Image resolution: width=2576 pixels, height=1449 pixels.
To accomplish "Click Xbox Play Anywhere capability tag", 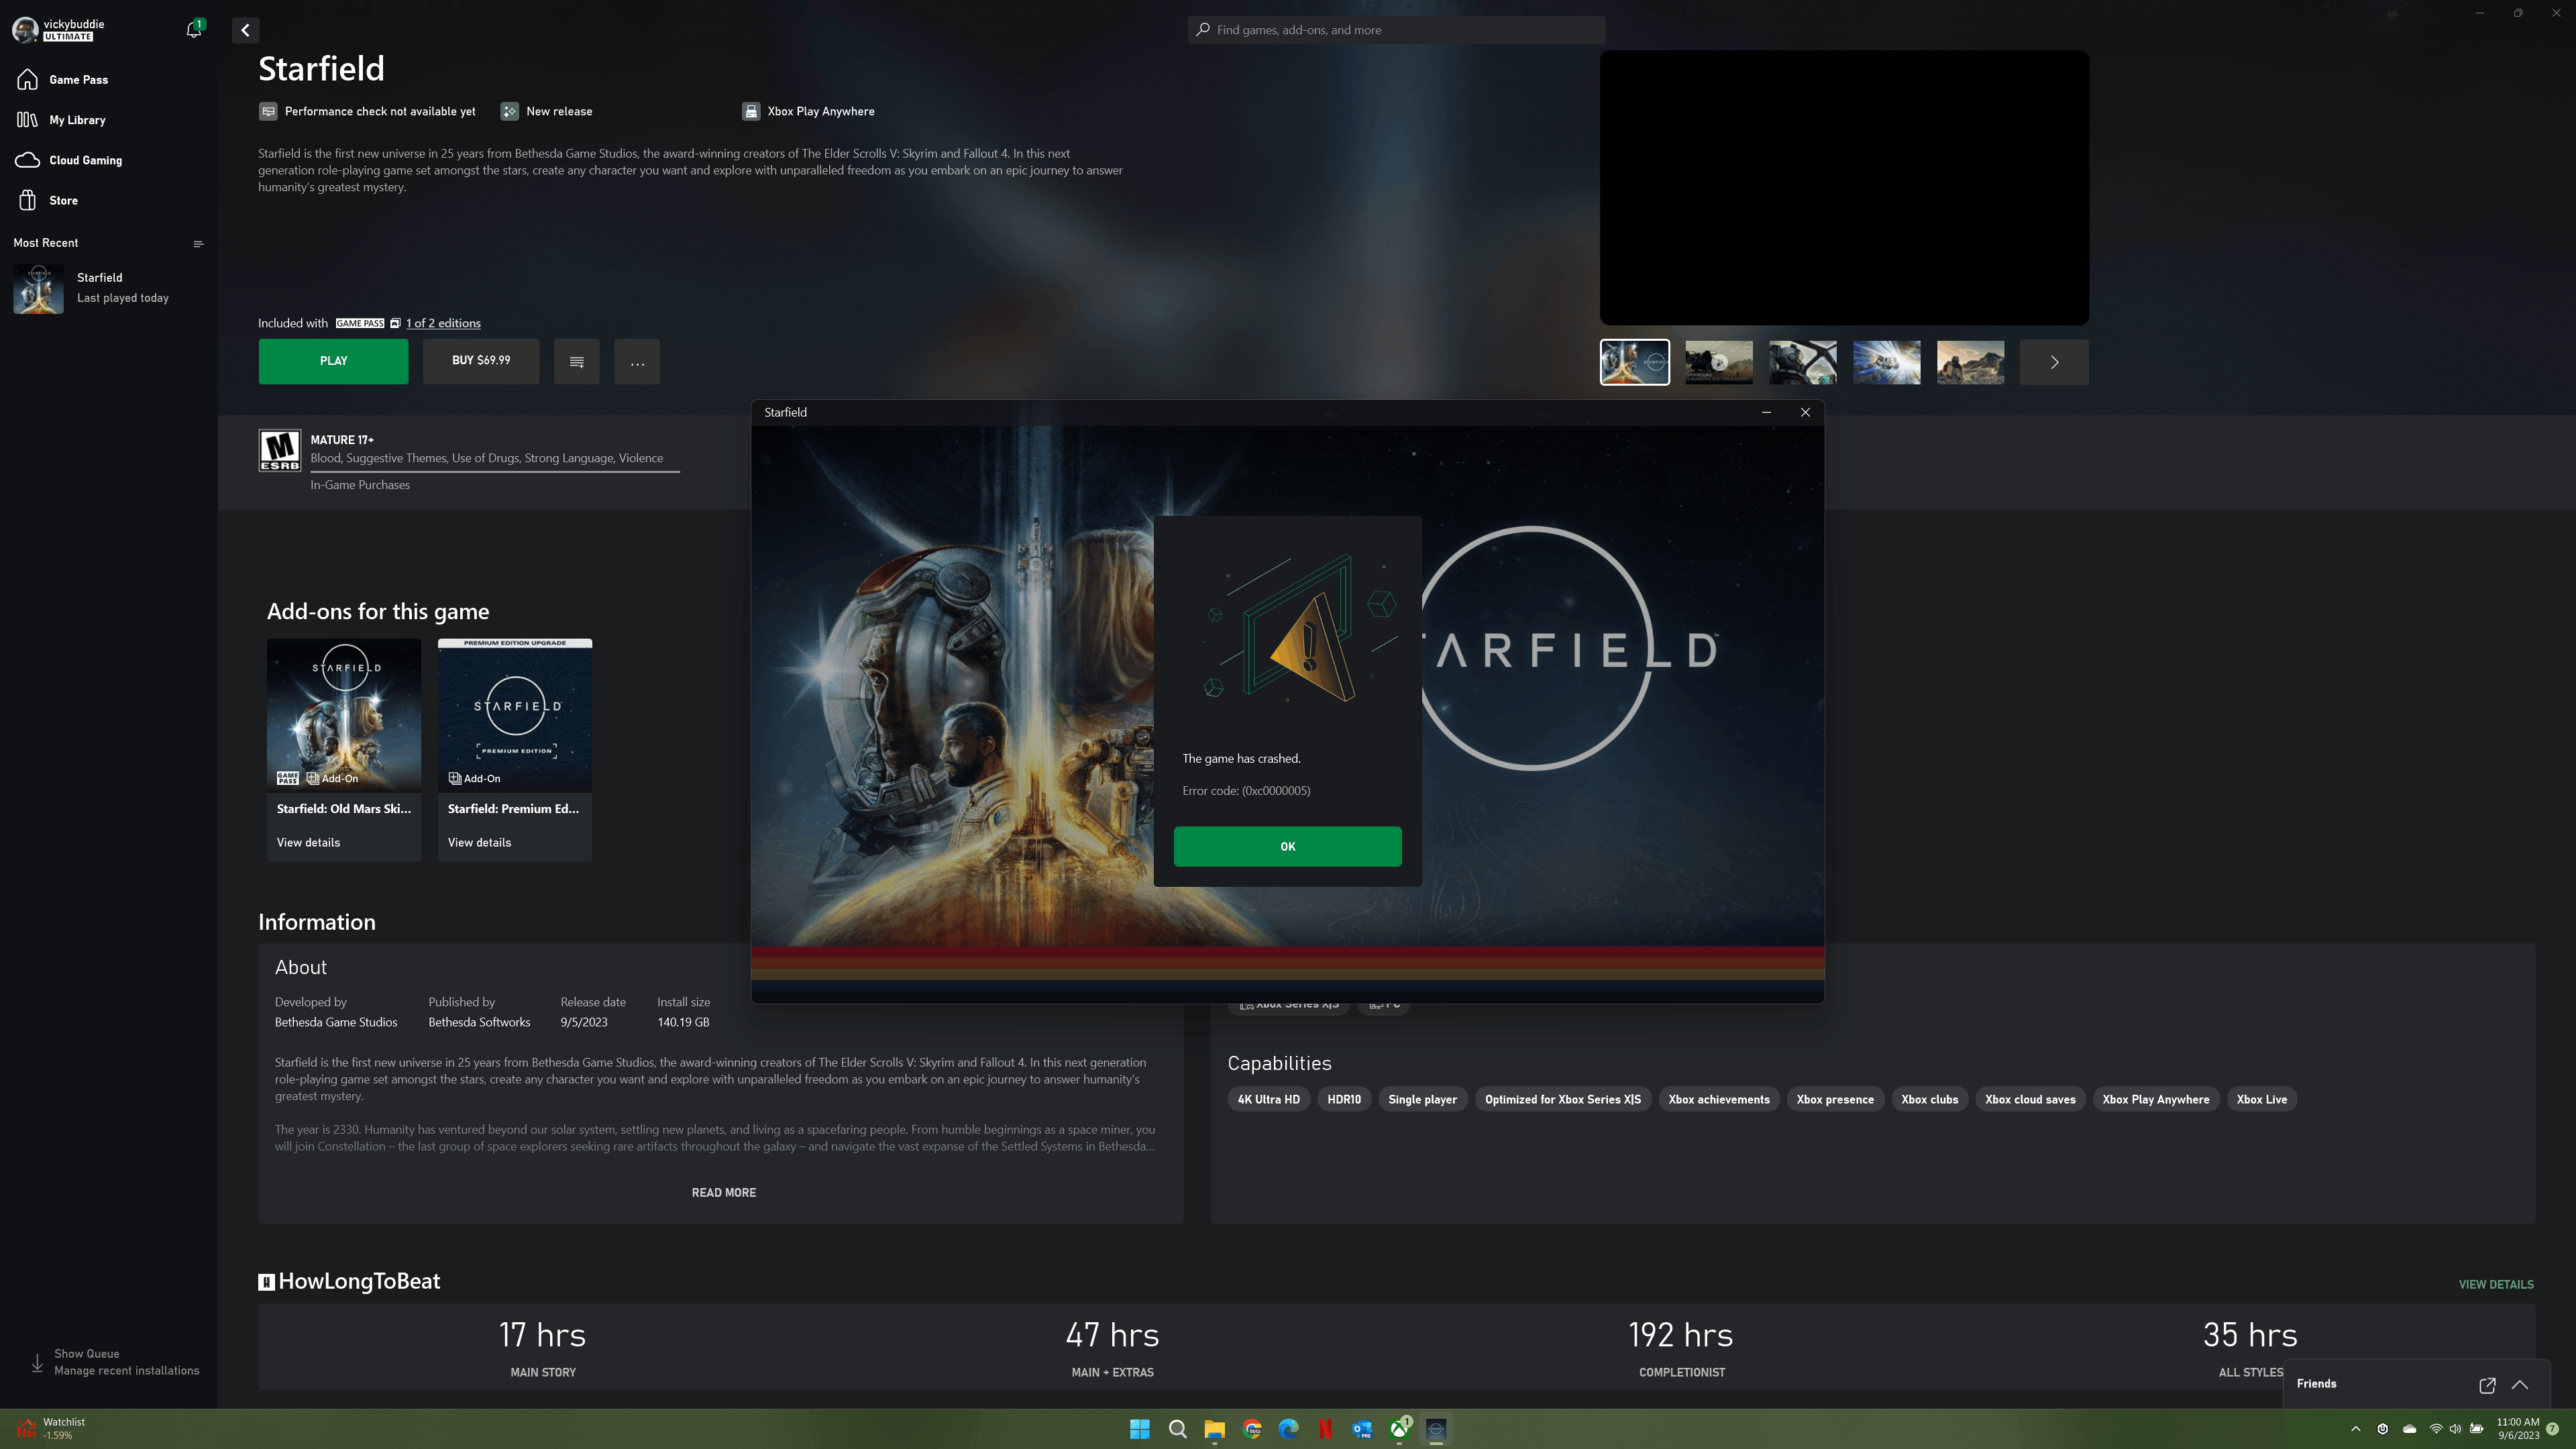I will 2156,1099.
